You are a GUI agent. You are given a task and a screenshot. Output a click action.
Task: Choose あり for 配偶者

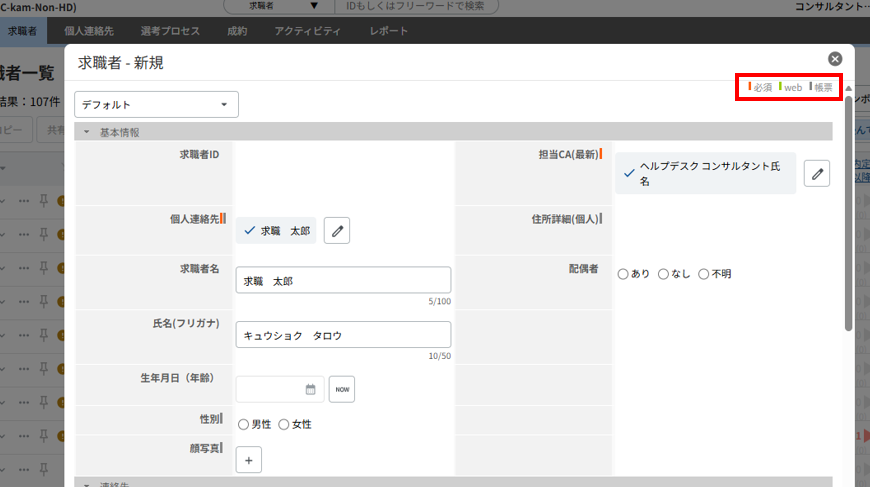(623, 274)
